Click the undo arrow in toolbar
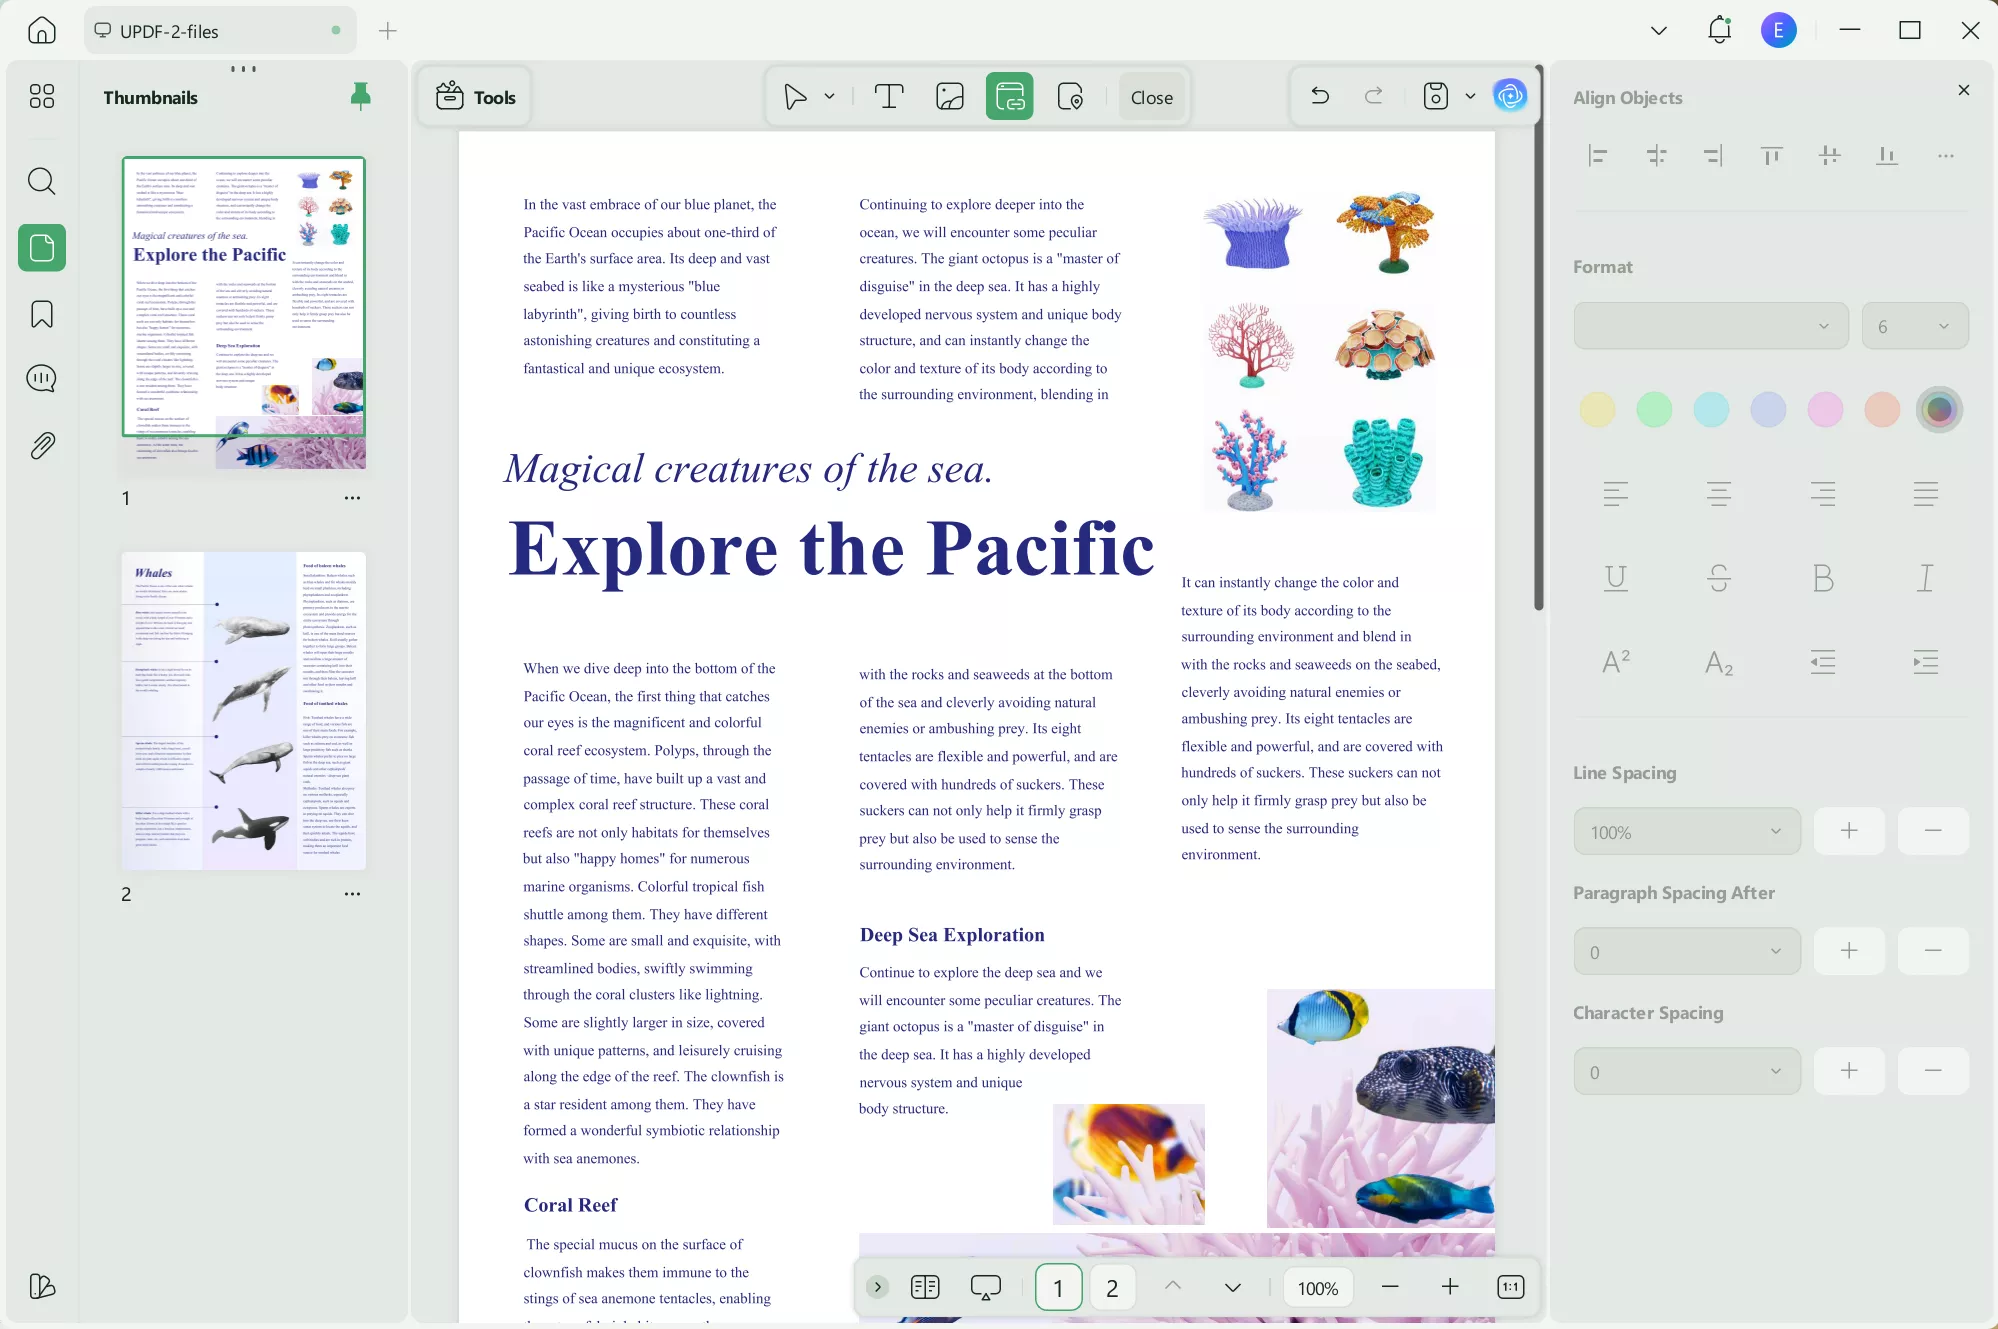Image resolution: width=1998 pixels, height=1329 pixels. tap(1320, 96)
